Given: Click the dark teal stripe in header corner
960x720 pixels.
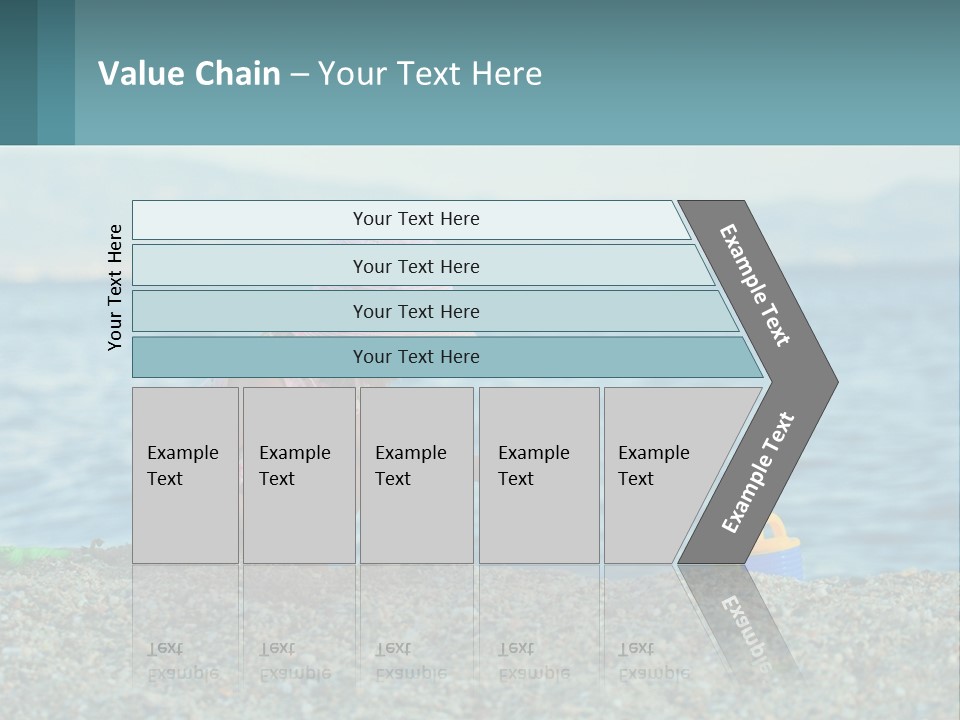Looking at the screenshot, I should [18, 72].
